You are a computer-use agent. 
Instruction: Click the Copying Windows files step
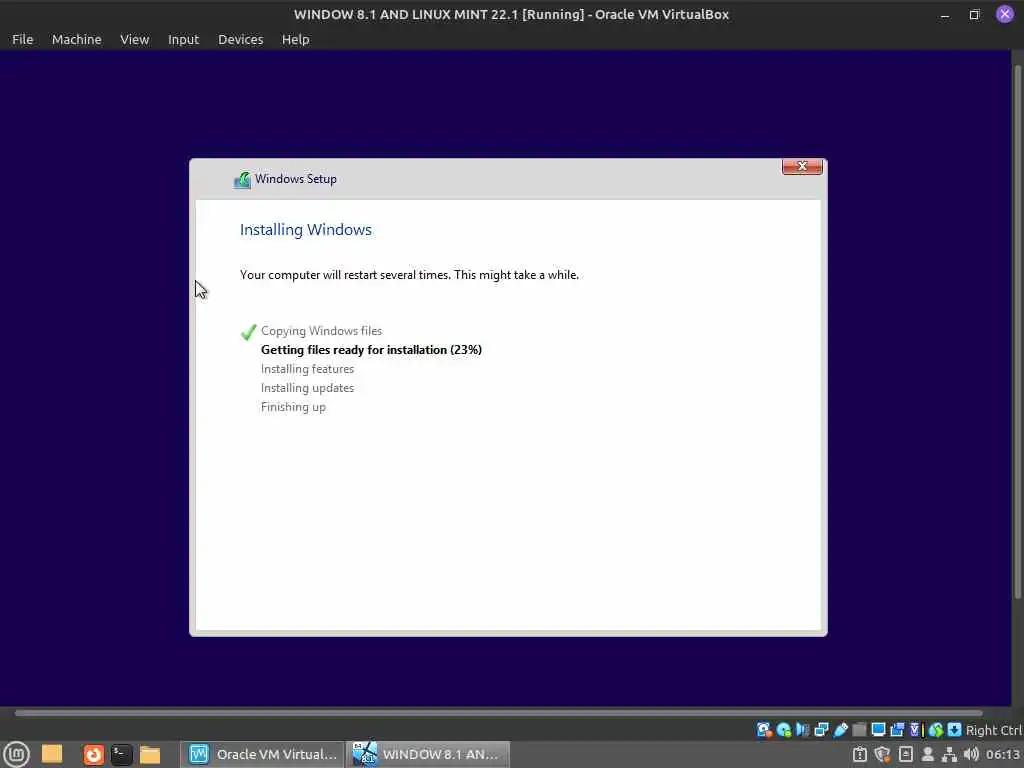(x=321, y=331)
